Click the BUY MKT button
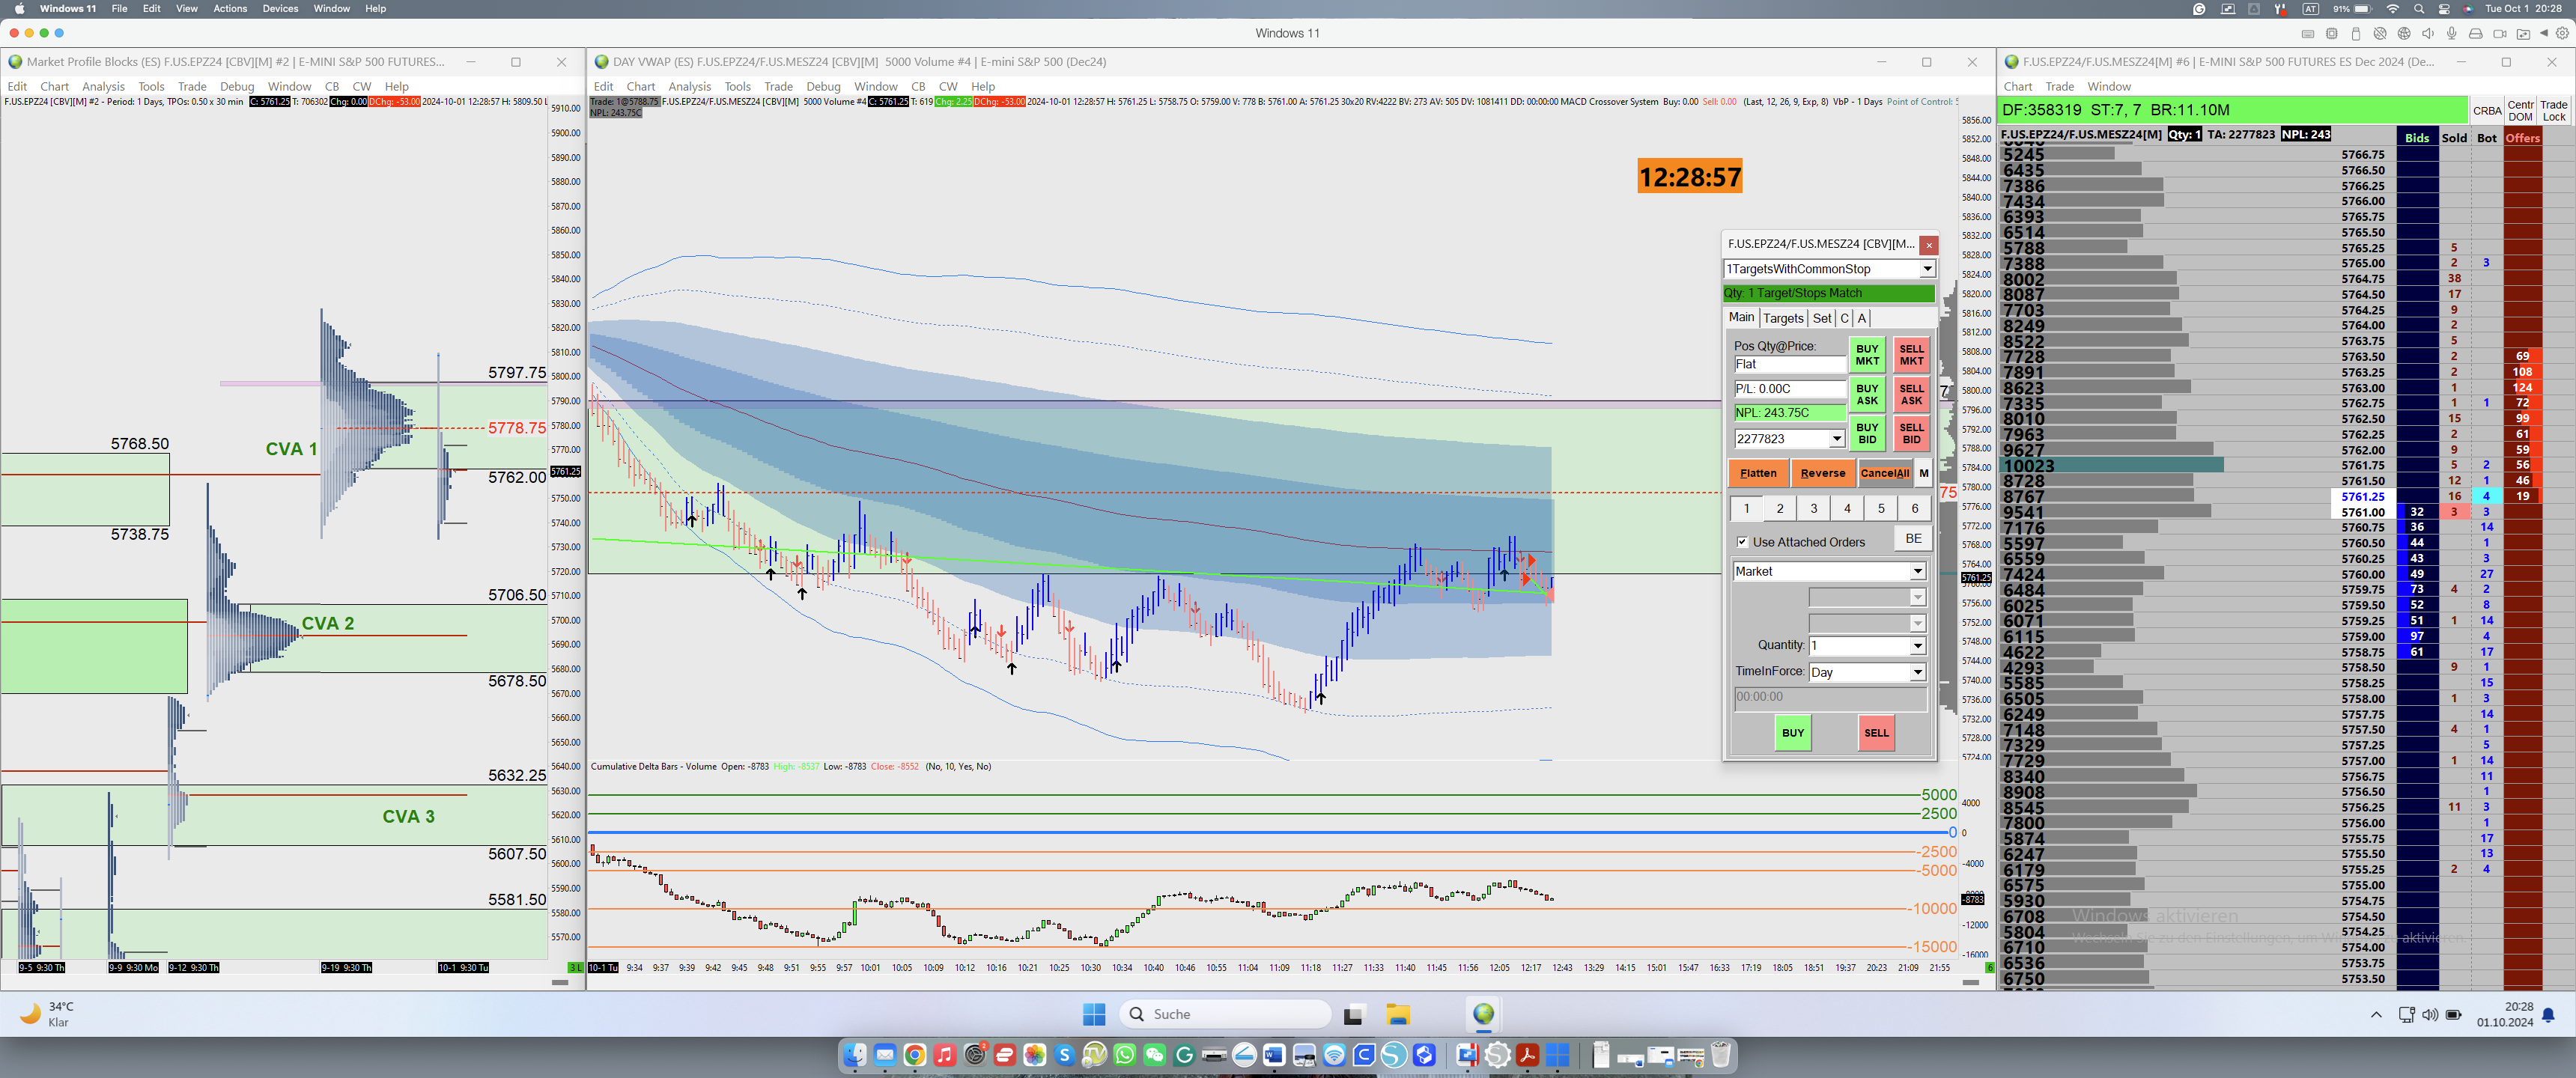 tap(1866, 355)
